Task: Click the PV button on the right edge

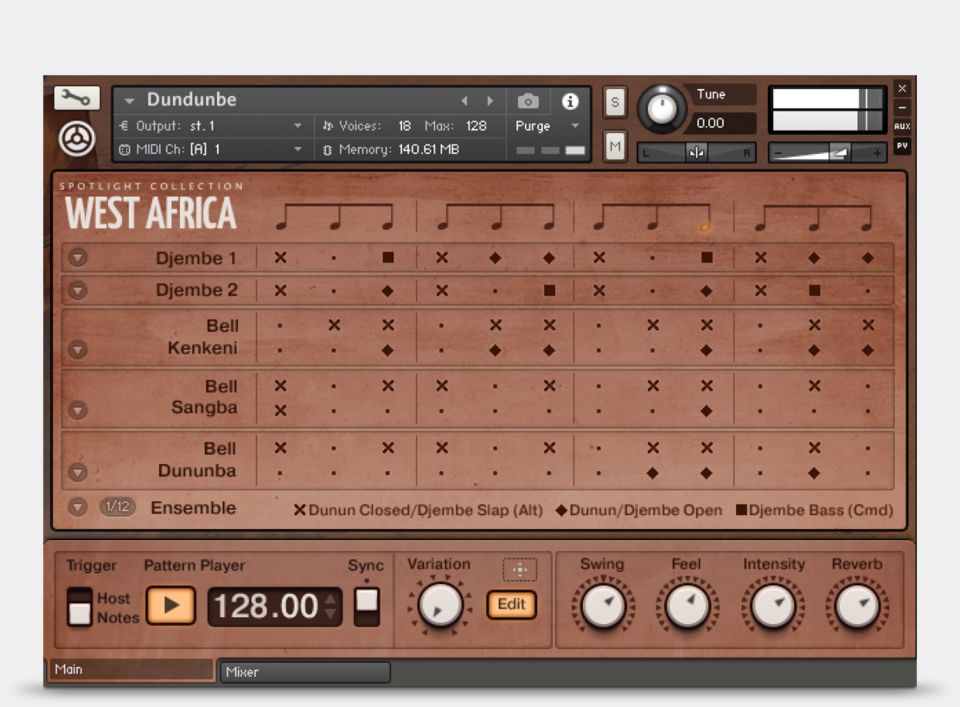Action: click(x=902, y=146)
